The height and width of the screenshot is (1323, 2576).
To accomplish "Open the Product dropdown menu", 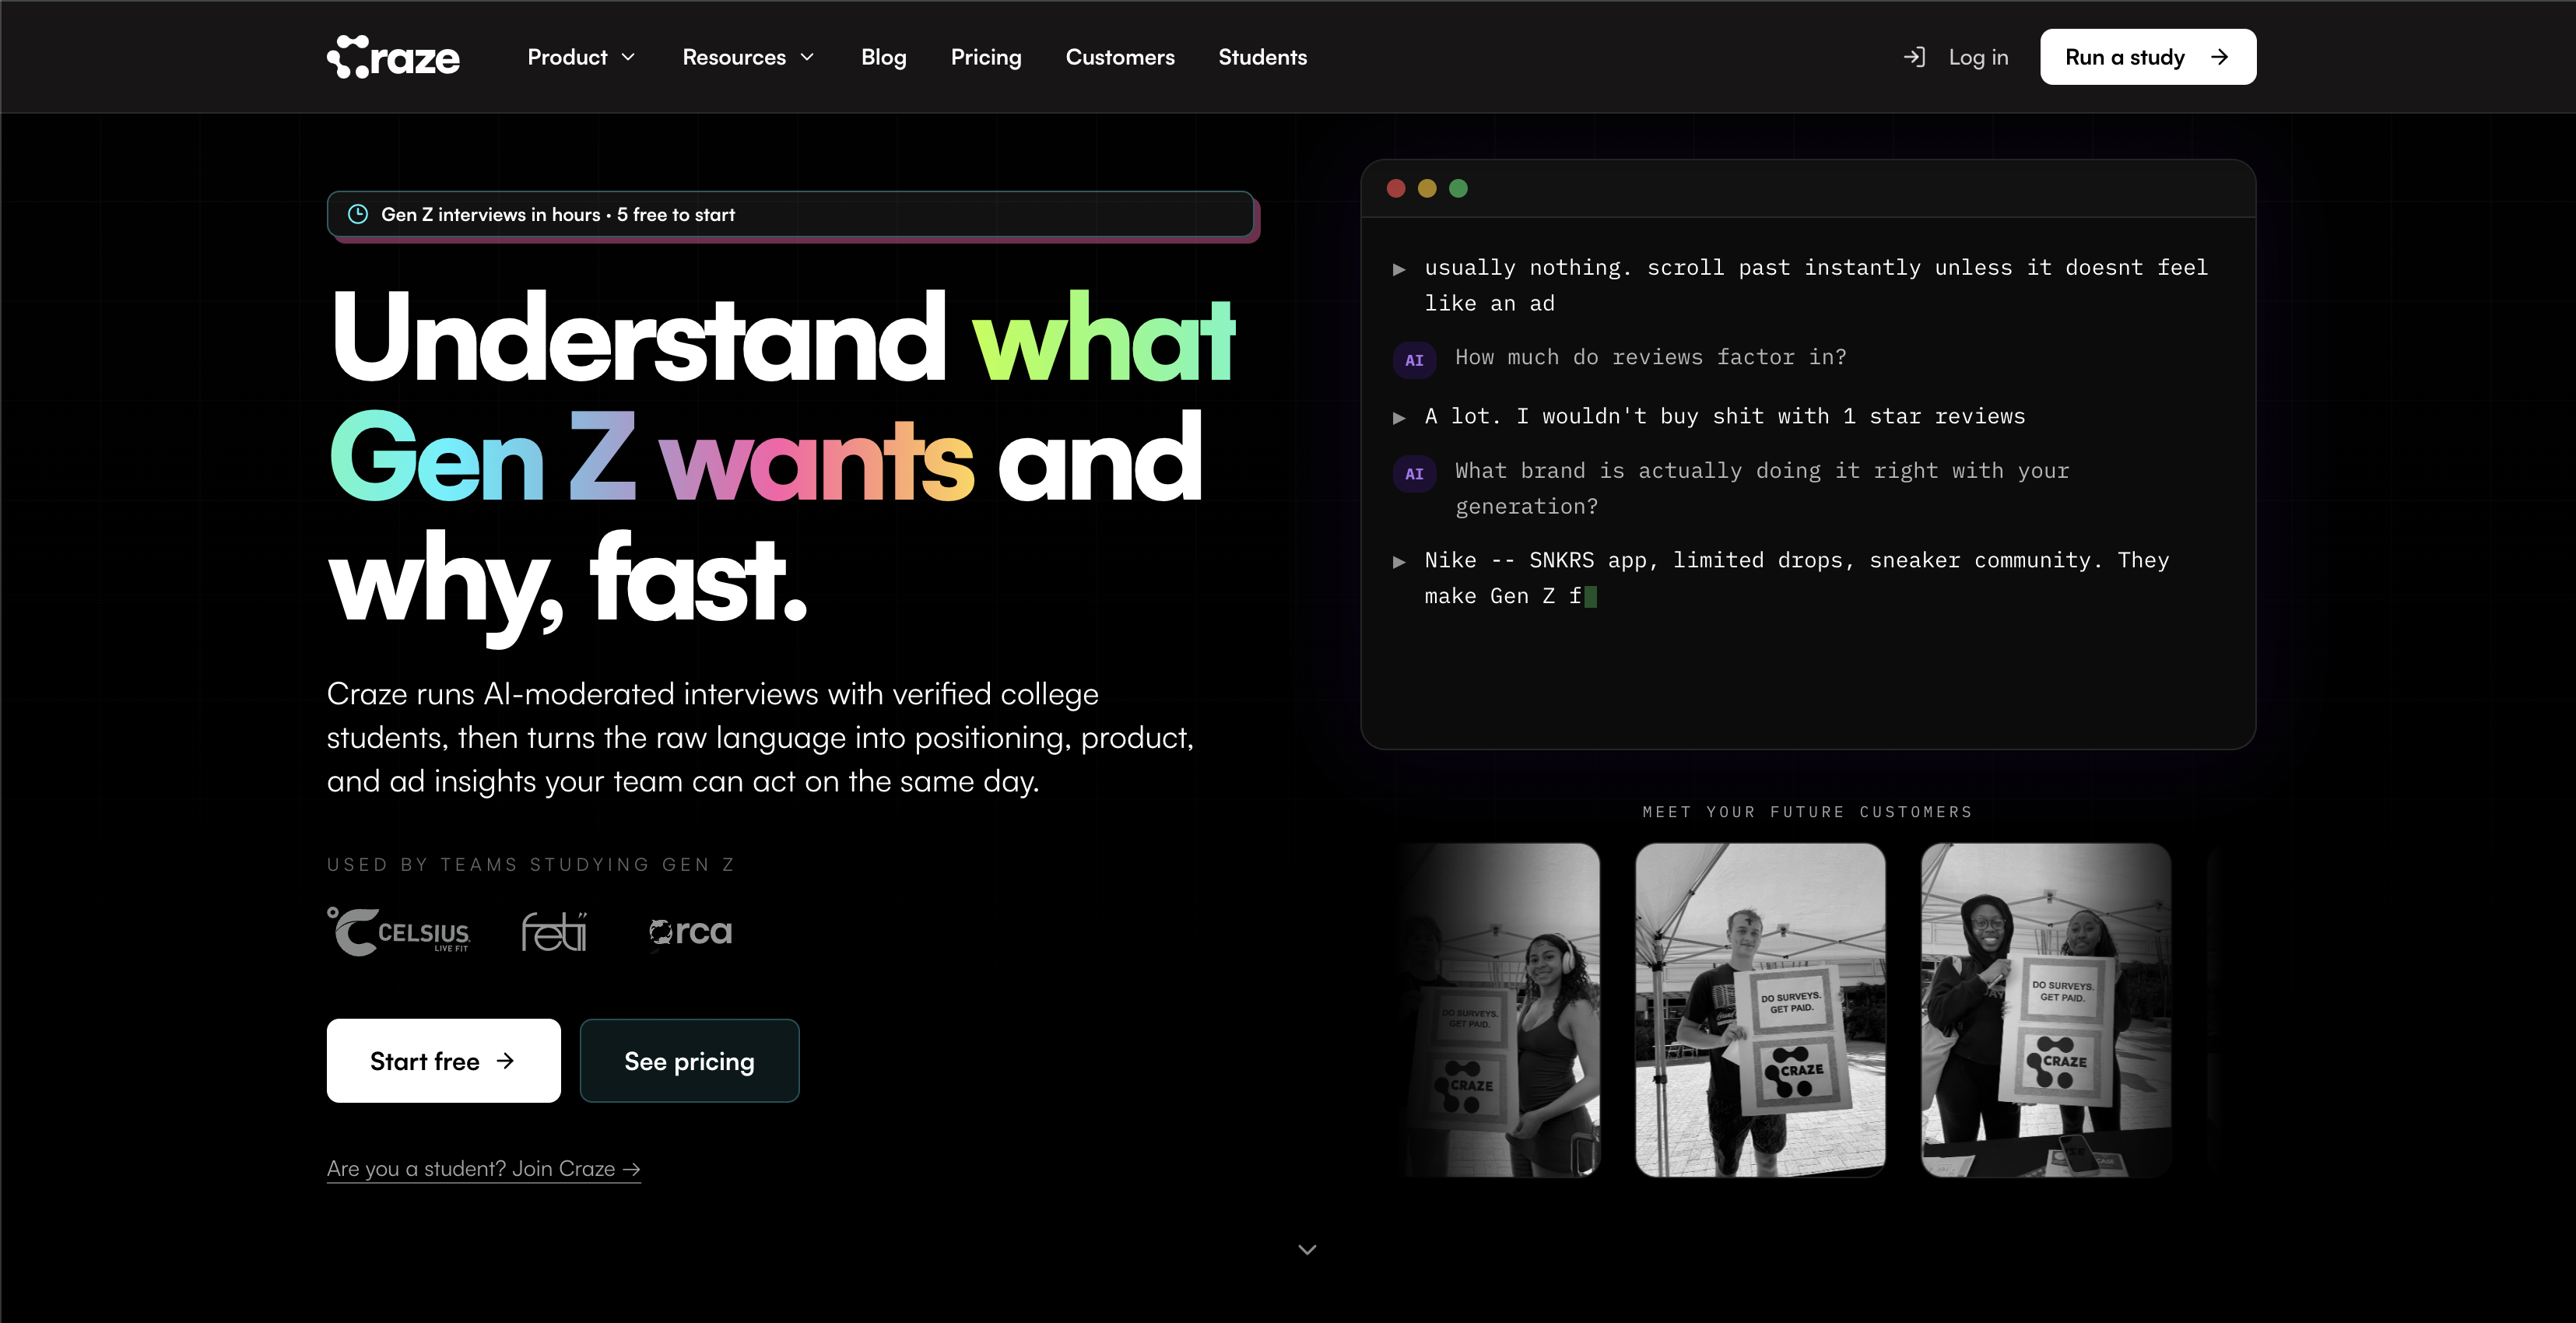I will 581,57.
